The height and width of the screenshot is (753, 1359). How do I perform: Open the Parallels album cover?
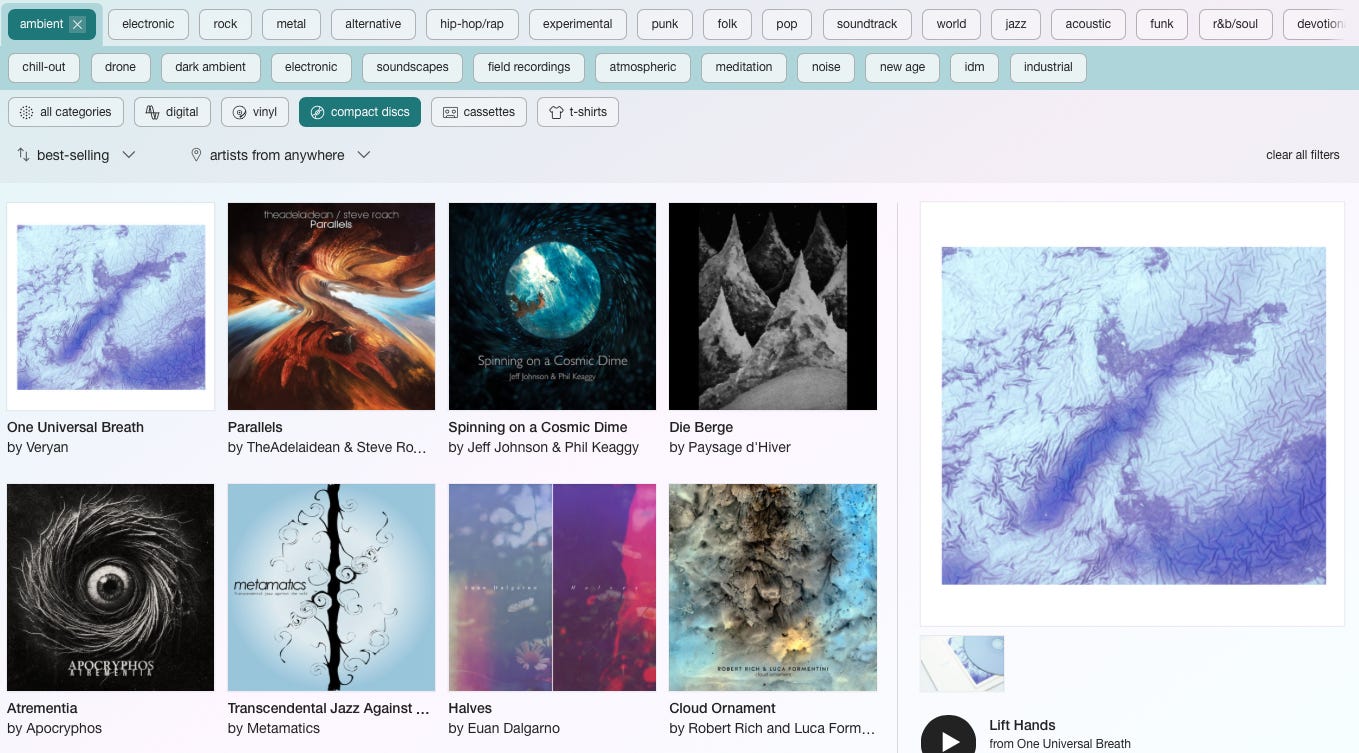(x=331, y=306)
